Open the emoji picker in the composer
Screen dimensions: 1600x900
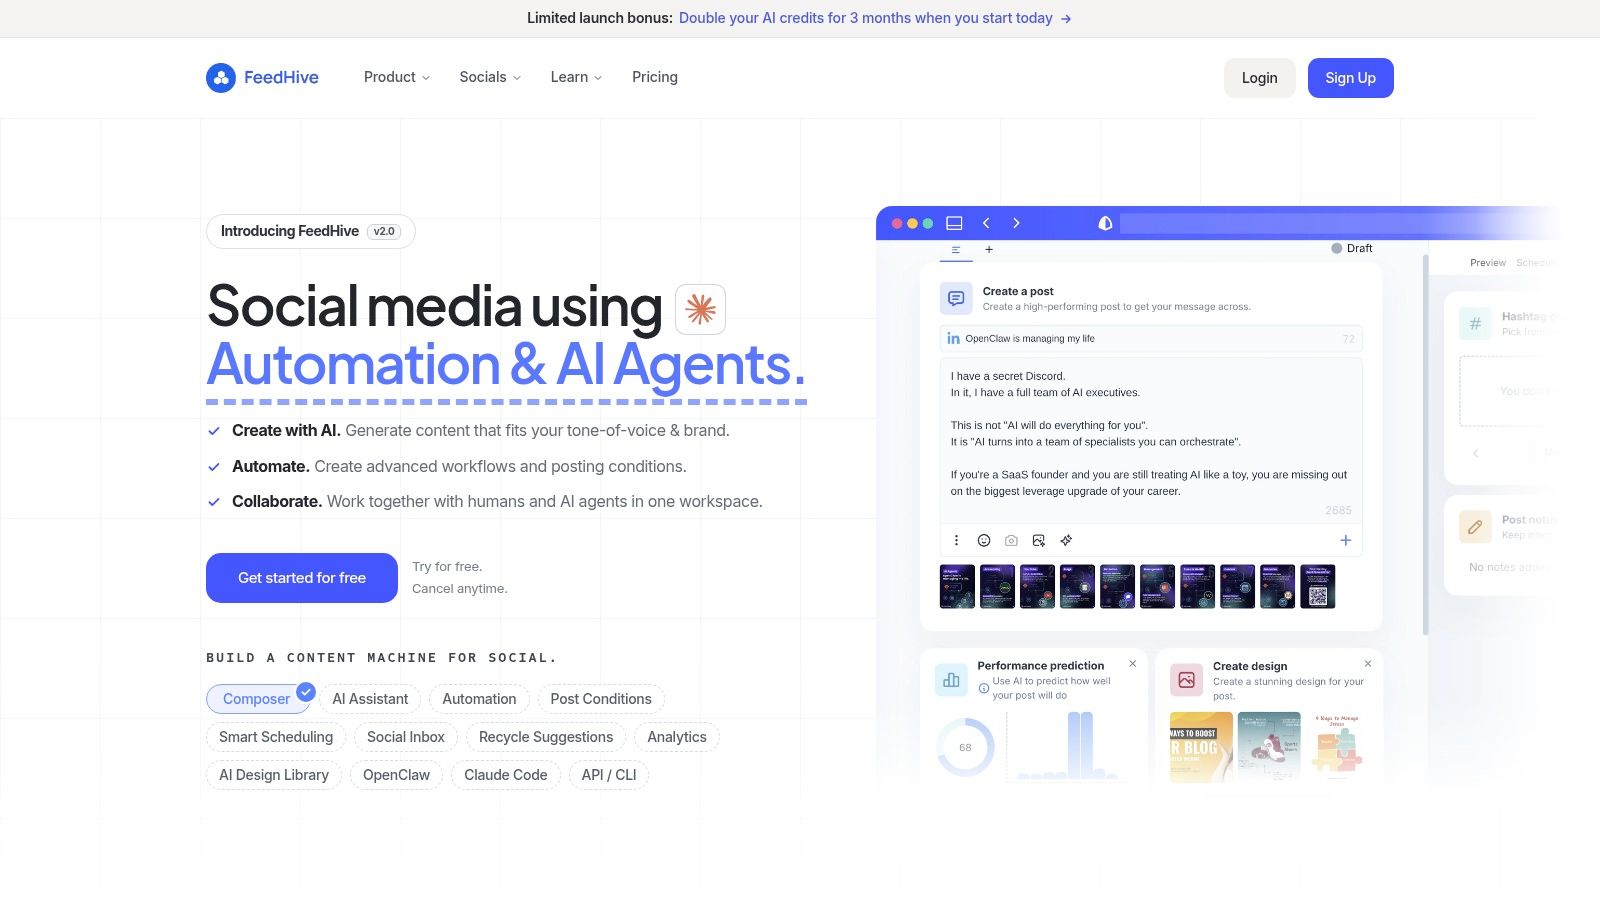pos(984,541)
